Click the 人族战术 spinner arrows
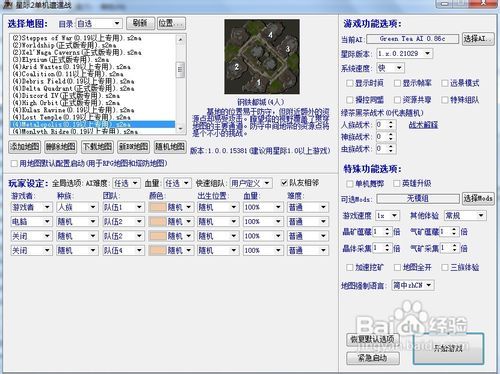 pyautogui.click(x=391, y=125)
